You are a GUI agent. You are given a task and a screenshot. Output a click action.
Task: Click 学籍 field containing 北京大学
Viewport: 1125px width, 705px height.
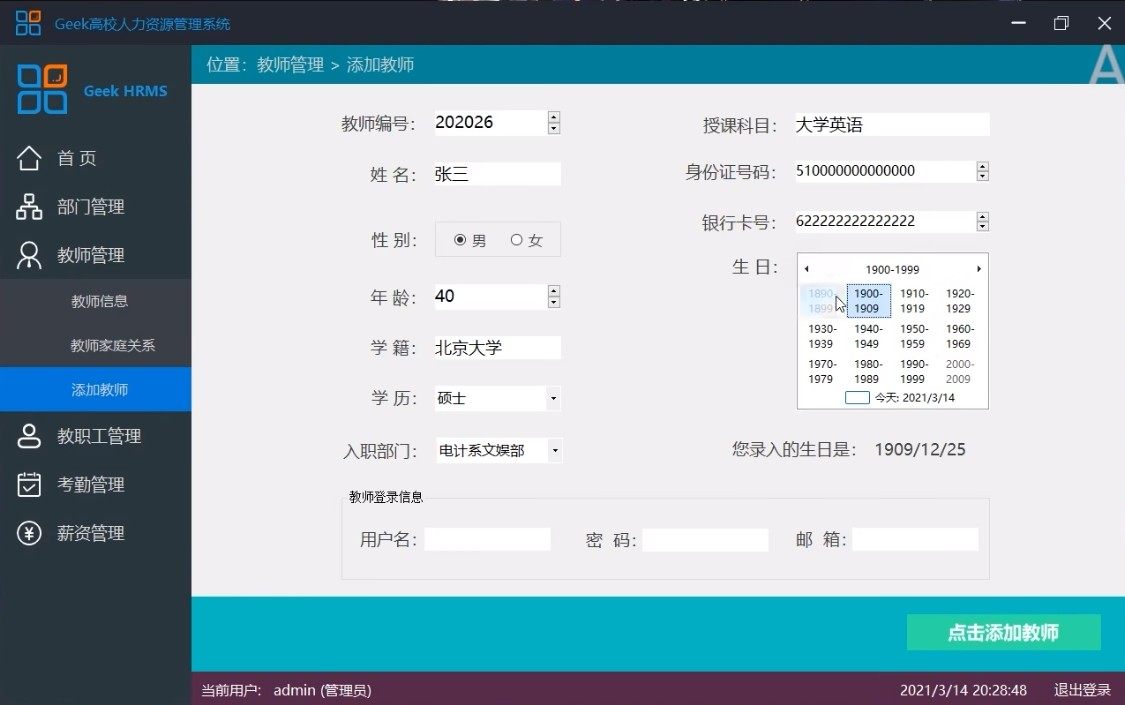497,348
